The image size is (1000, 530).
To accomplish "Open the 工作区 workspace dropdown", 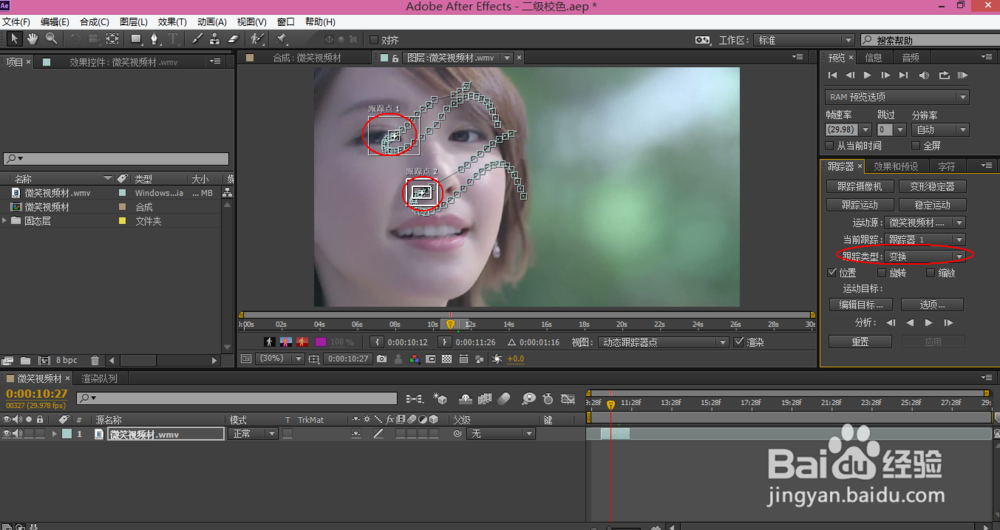I will click(x=804, y=40).
